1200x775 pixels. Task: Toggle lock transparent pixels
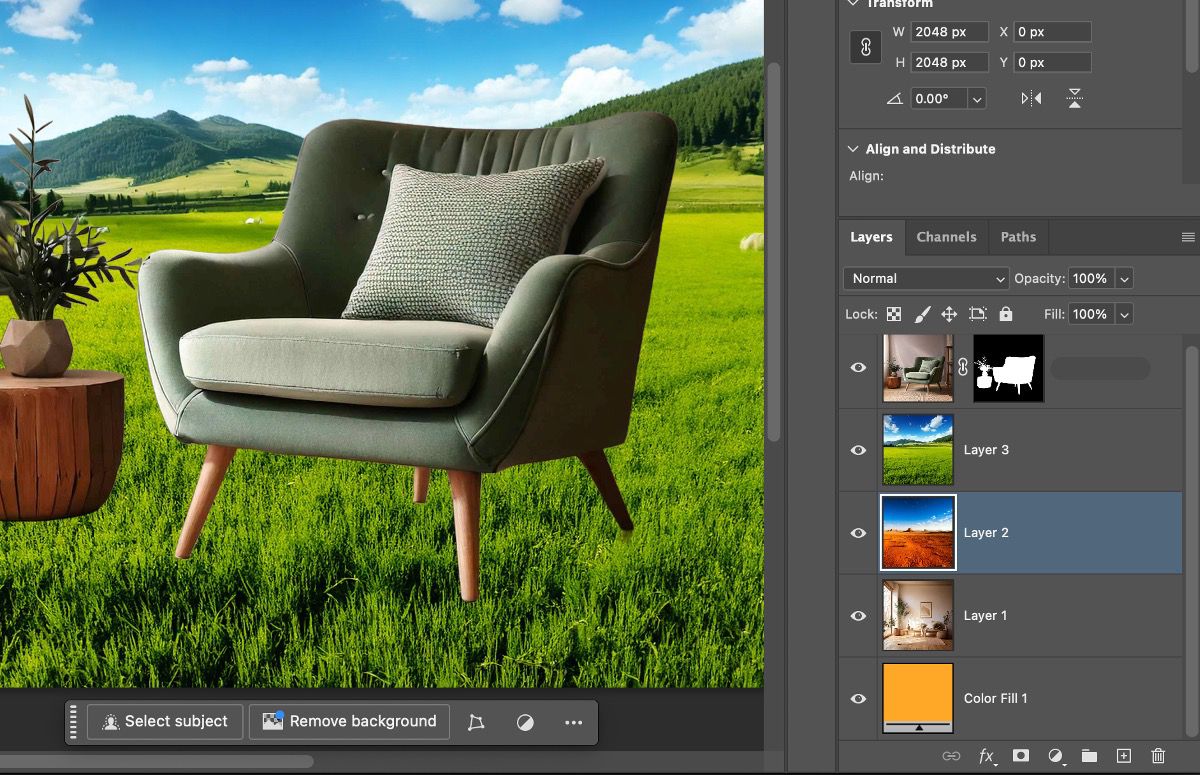[x=894, y=314]
